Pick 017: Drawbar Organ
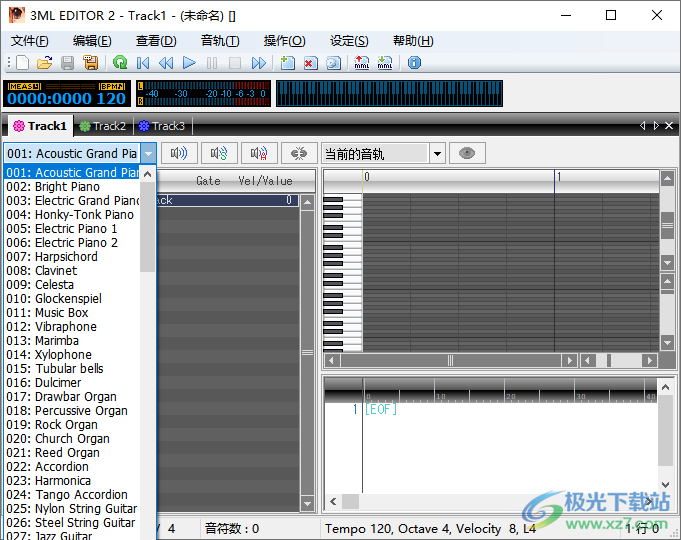Image resolution: width=681 pixels, height=540 pixels. [72, 397]
